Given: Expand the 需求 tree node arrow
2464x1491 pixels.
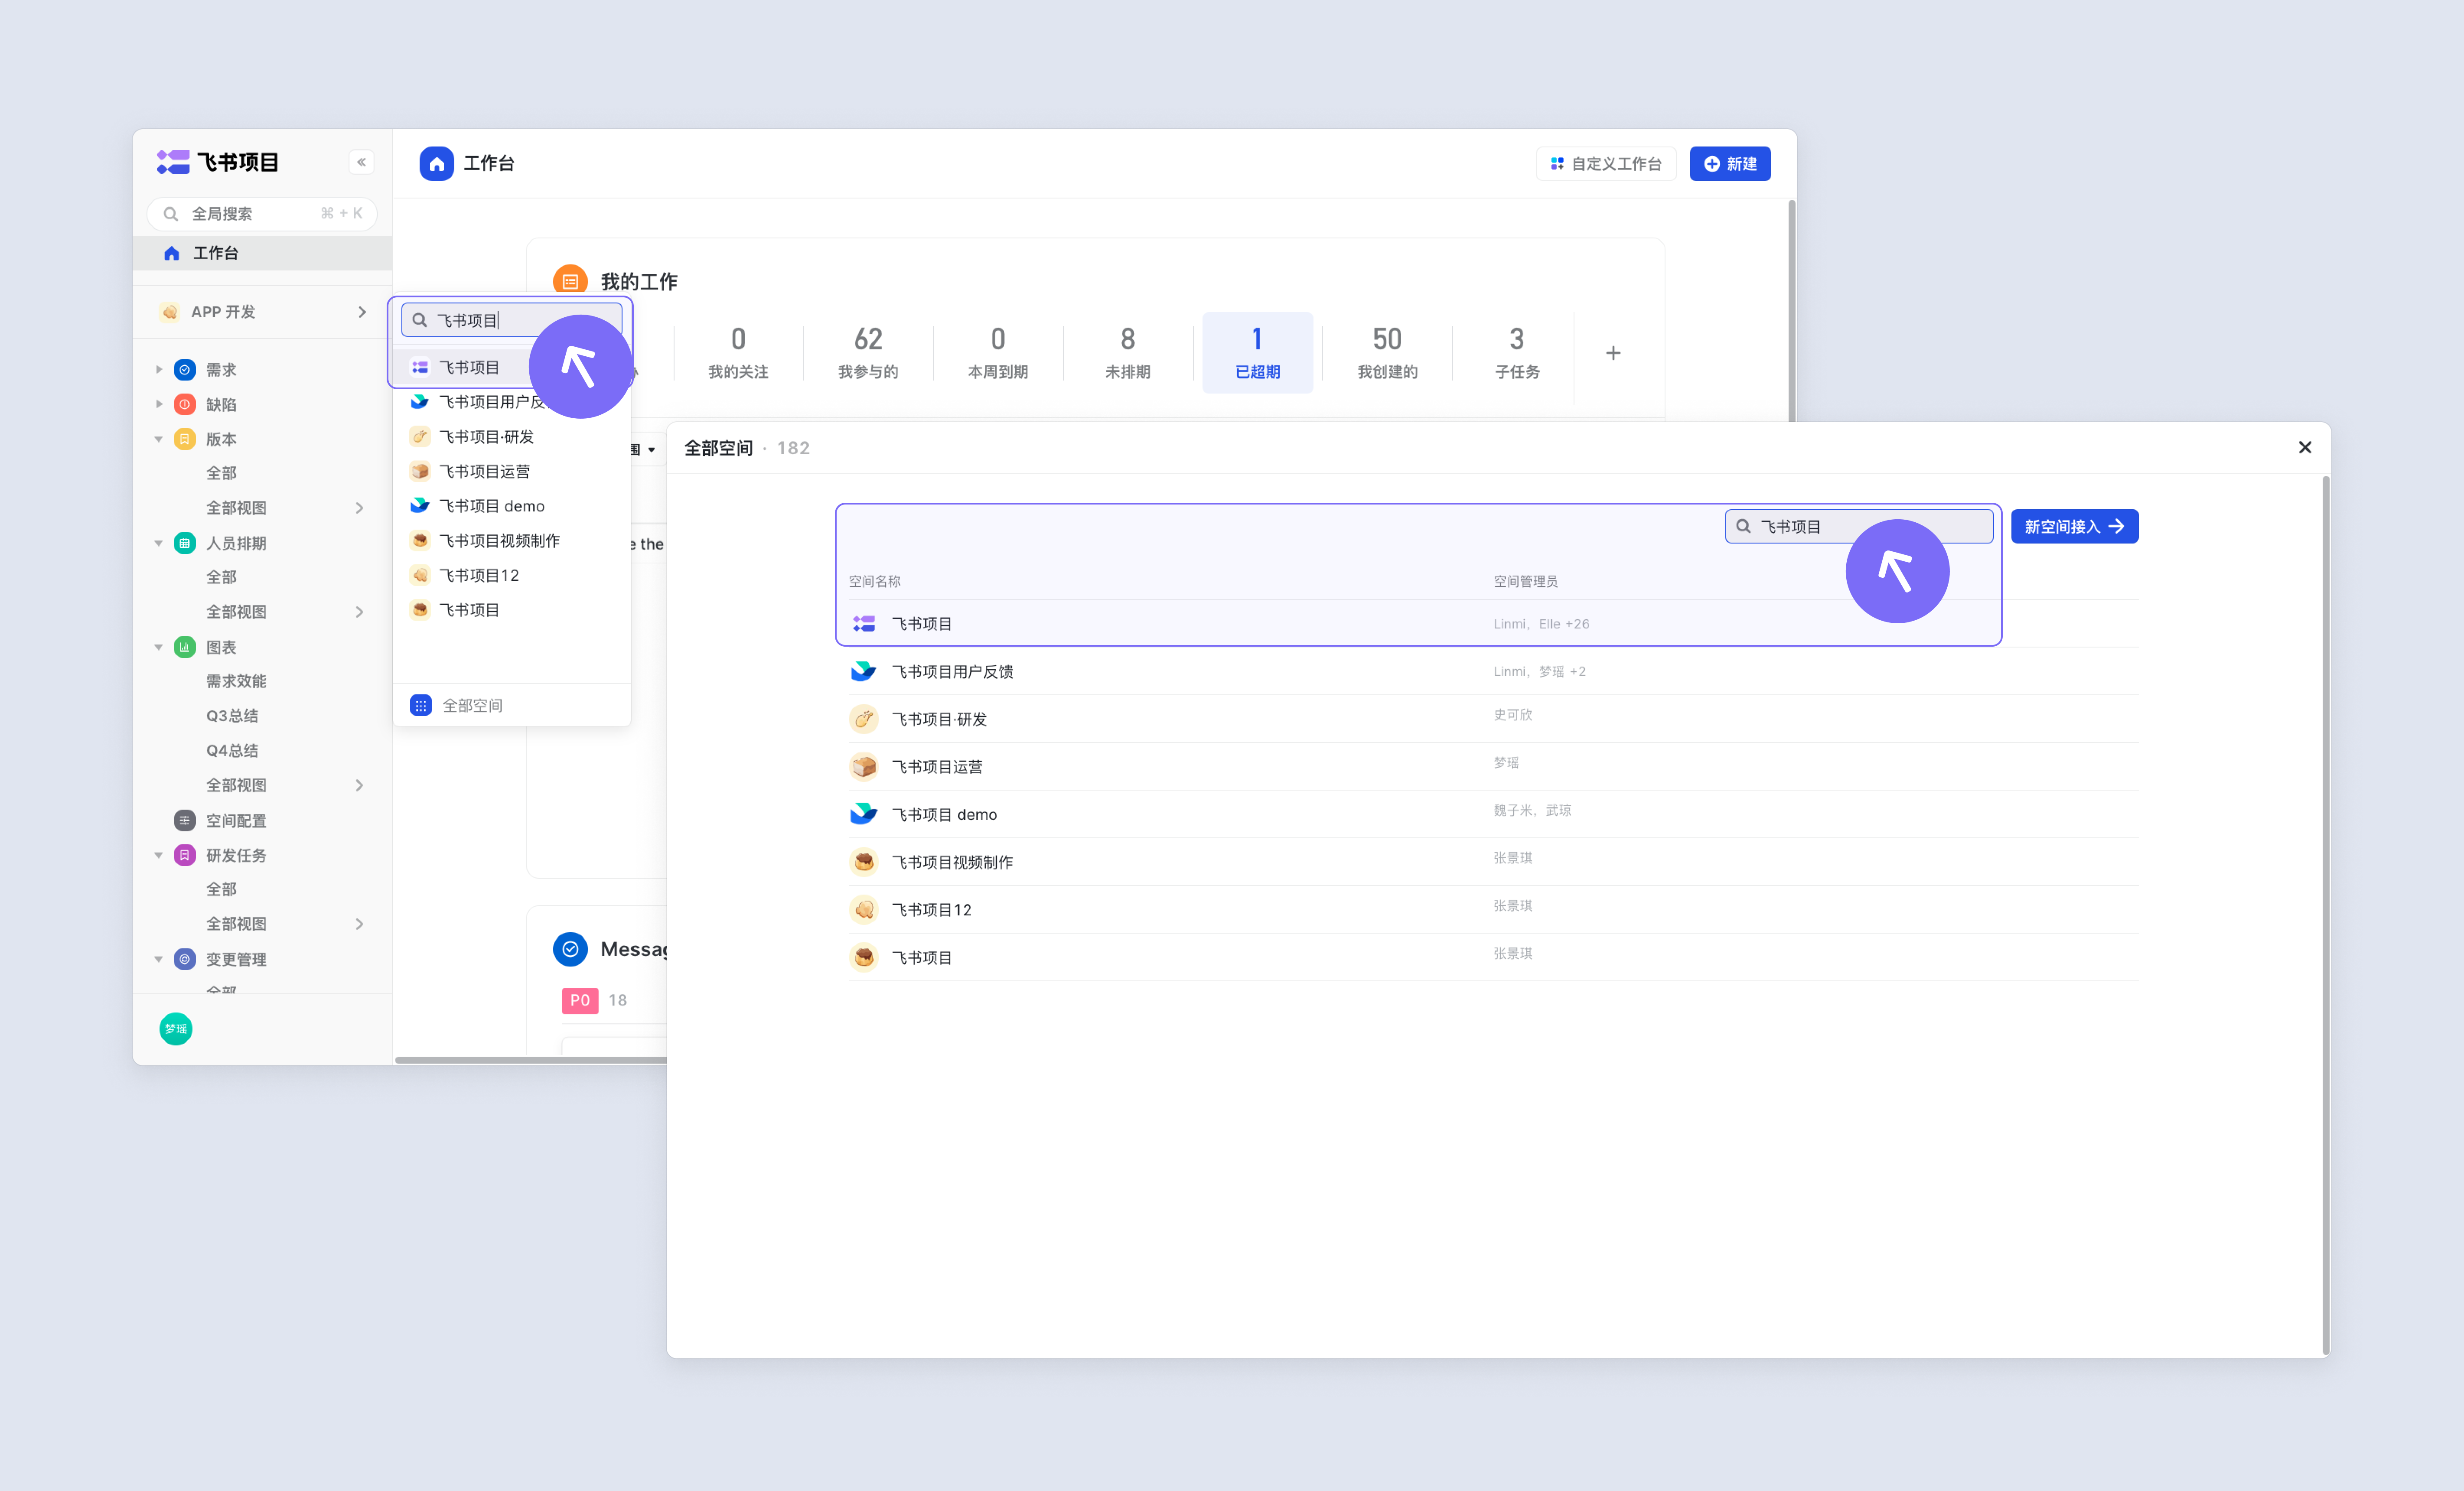Looking at the screenshot, I should (x=159, y=370).
